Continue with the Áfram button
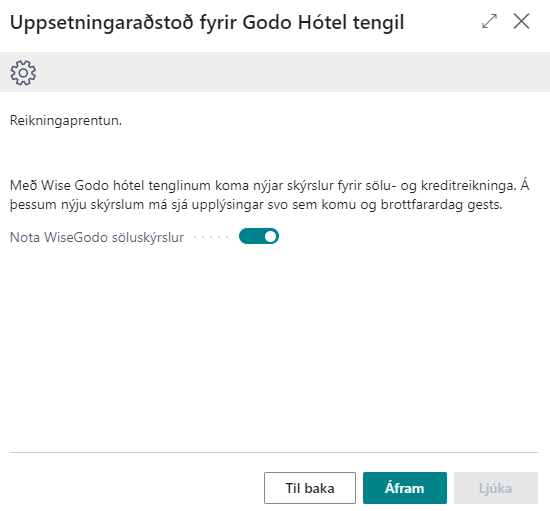 click(x=405, y=488)
